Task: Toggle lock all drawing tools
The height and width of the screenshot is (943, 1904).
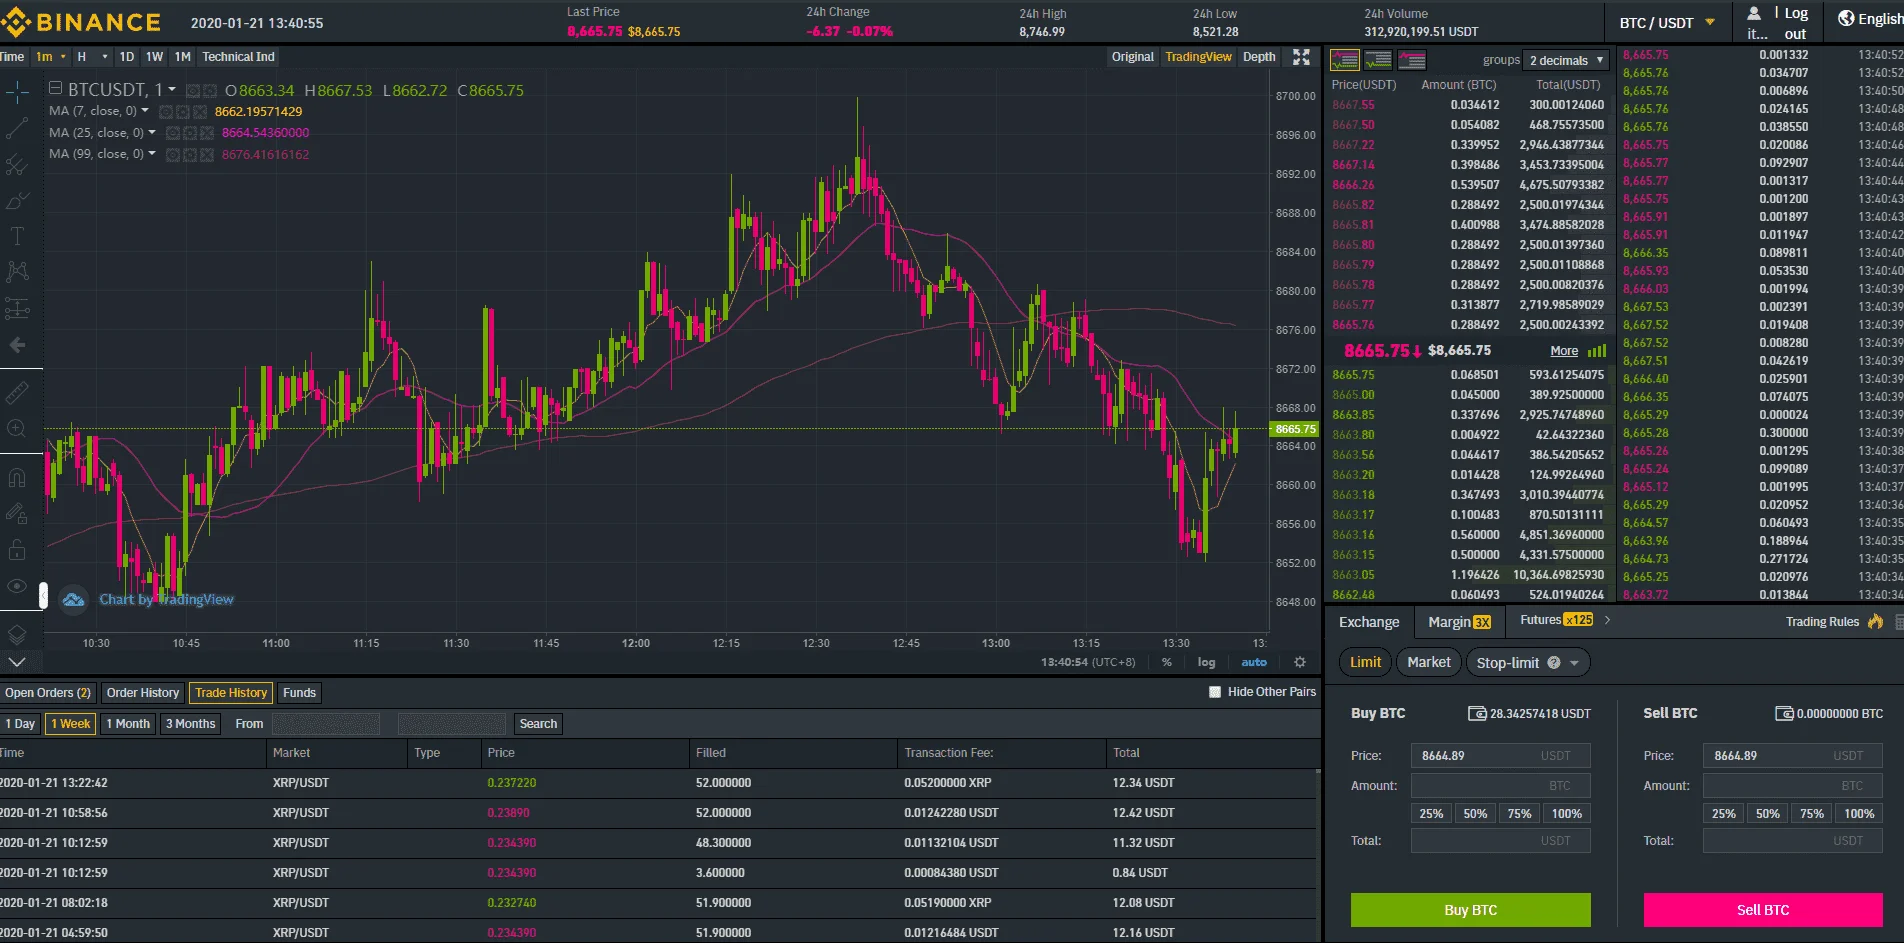Action: [17, 550]
